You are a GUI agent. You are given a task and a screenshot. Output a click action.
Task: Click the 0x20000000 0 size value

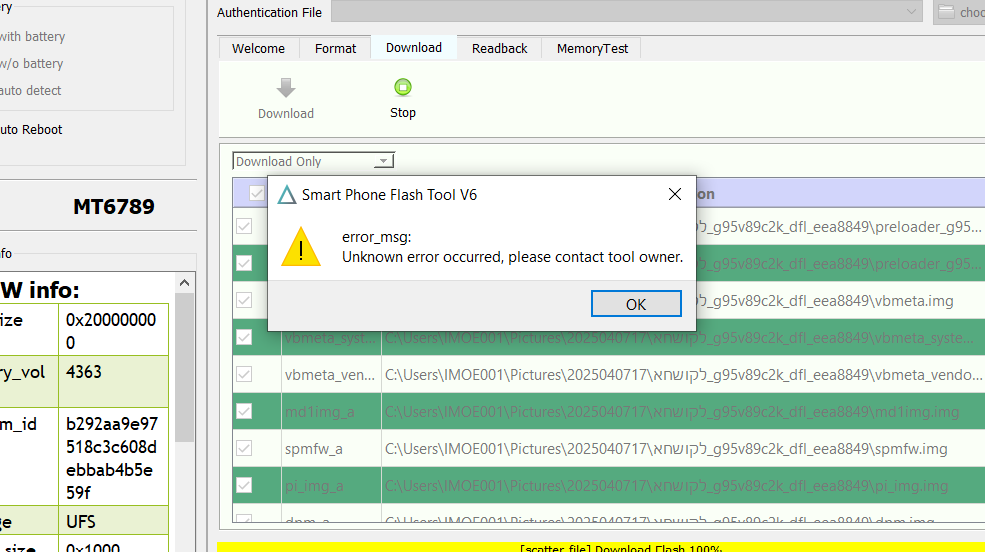(x=111, y=331)
